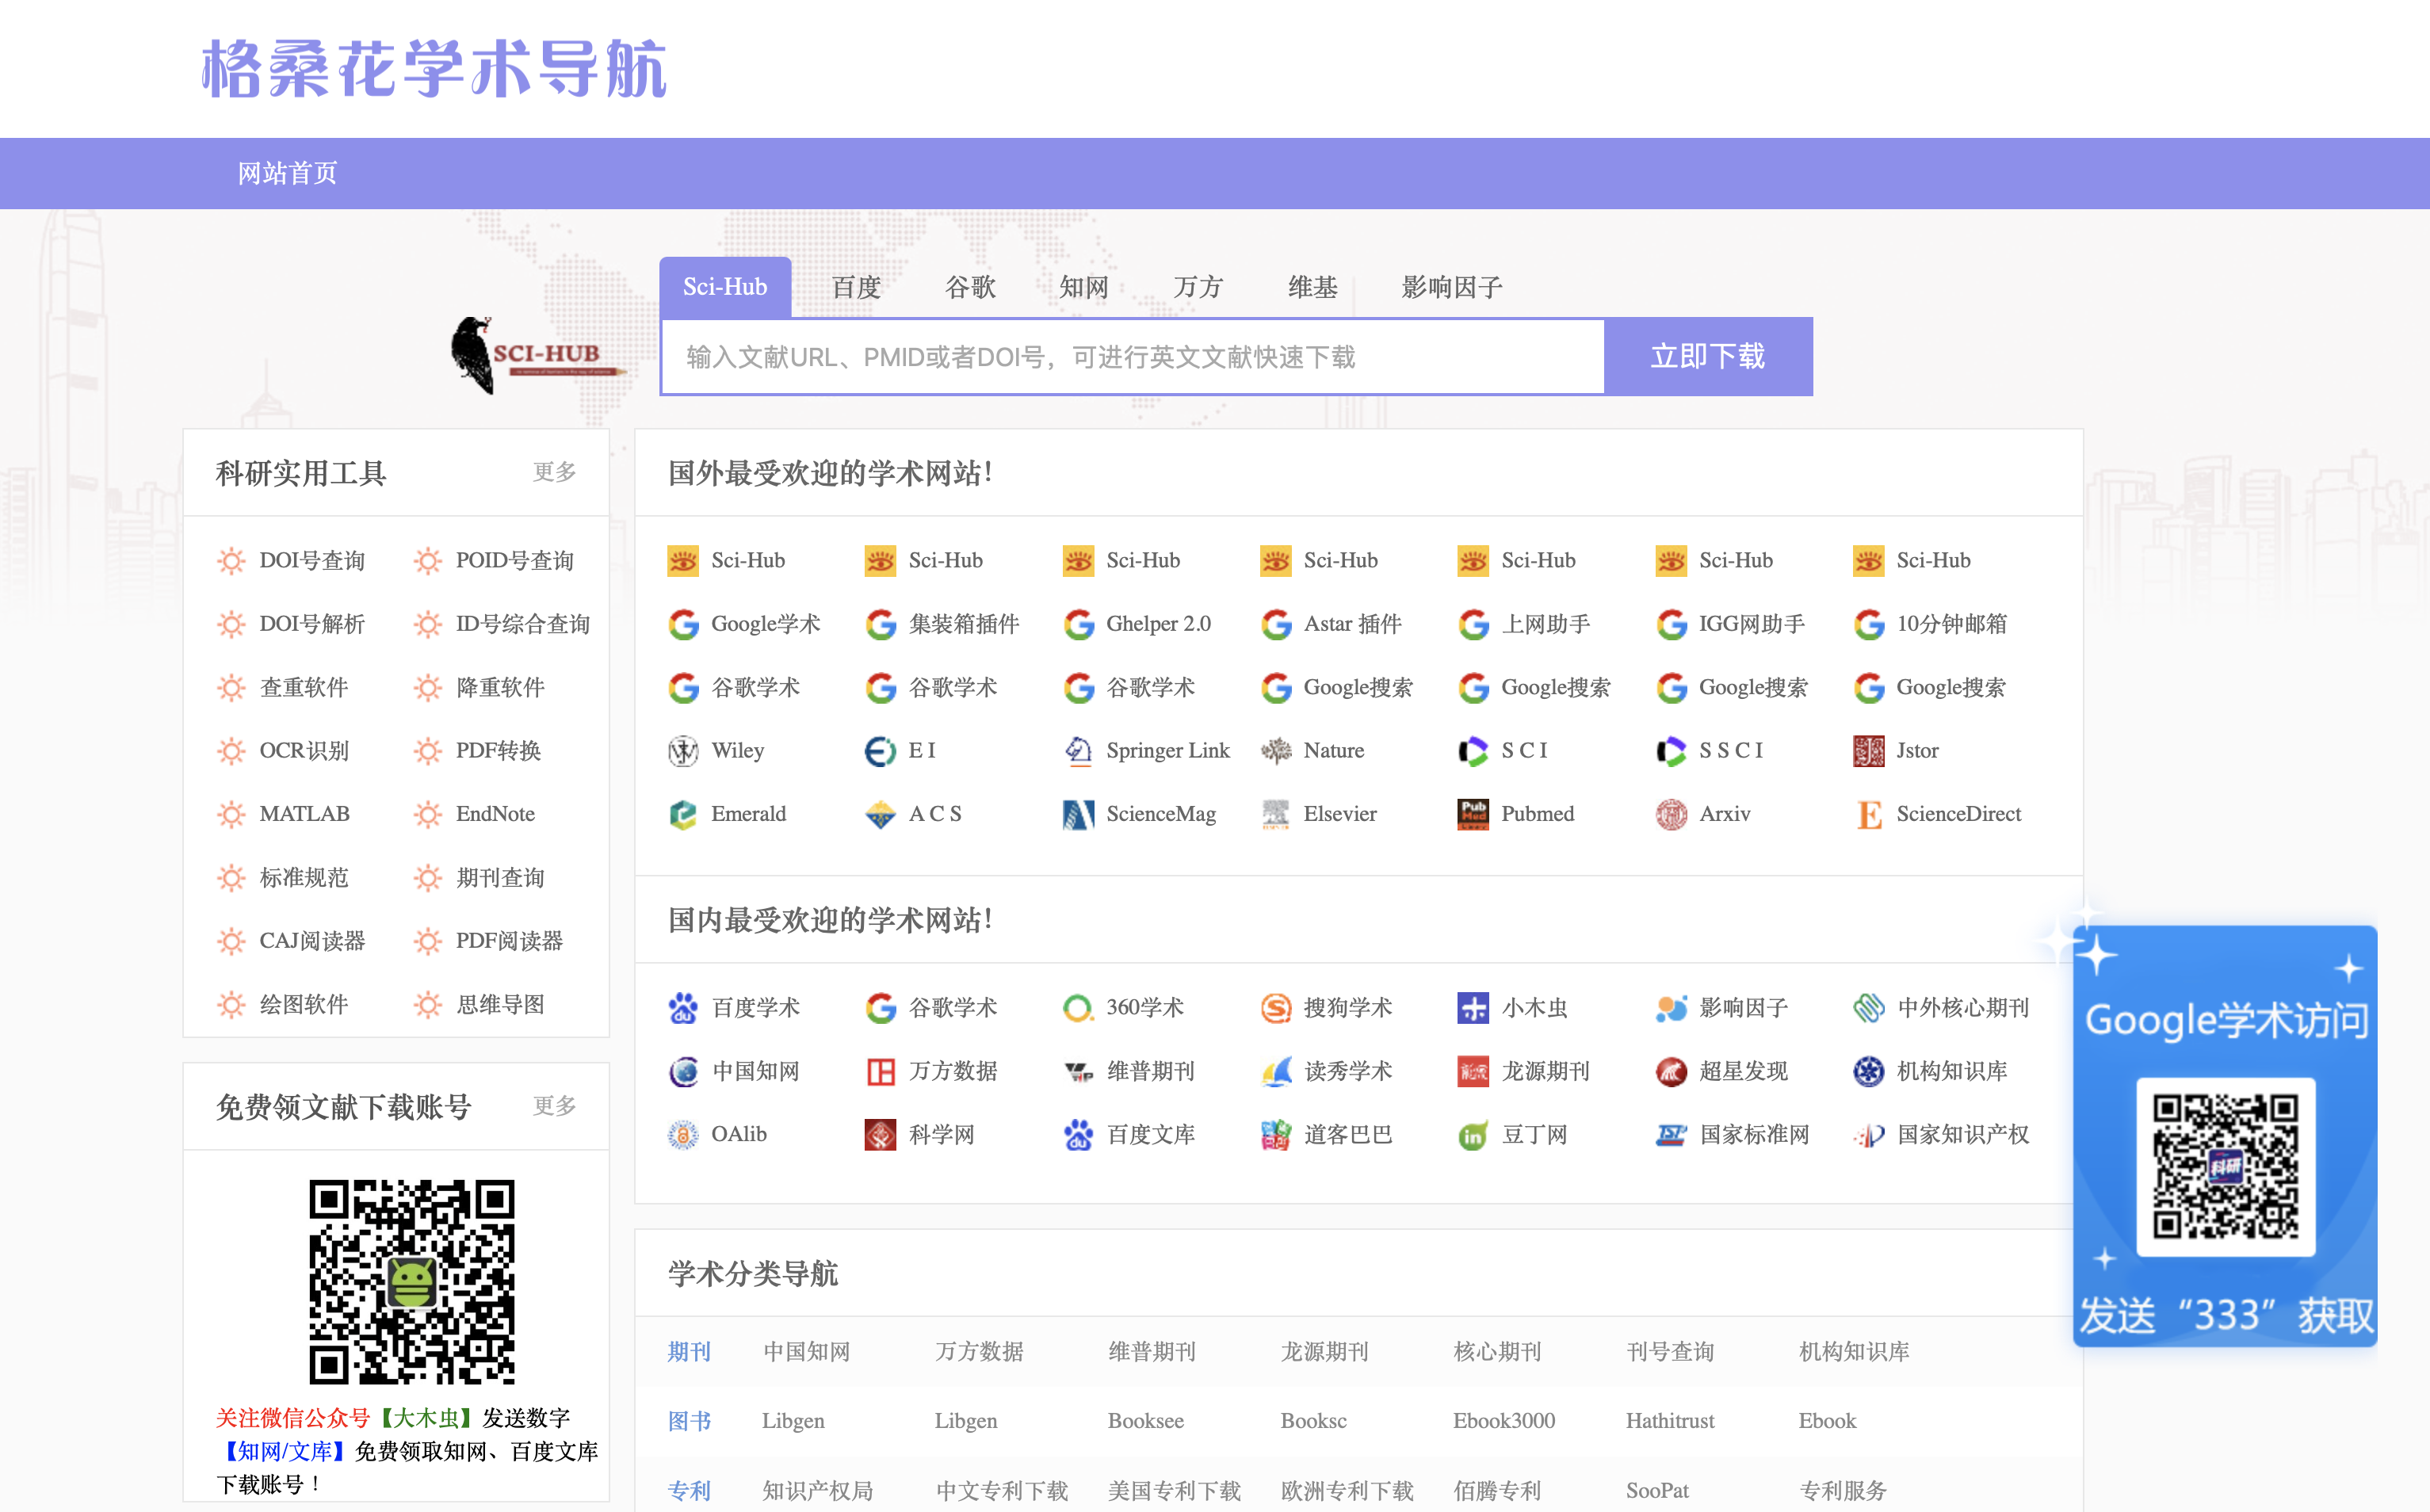The height and width of the screenshot is (1512, 2430).
Task: Open 核心期刊 in the 期刊 row
Action: tap(1498, 1352)
